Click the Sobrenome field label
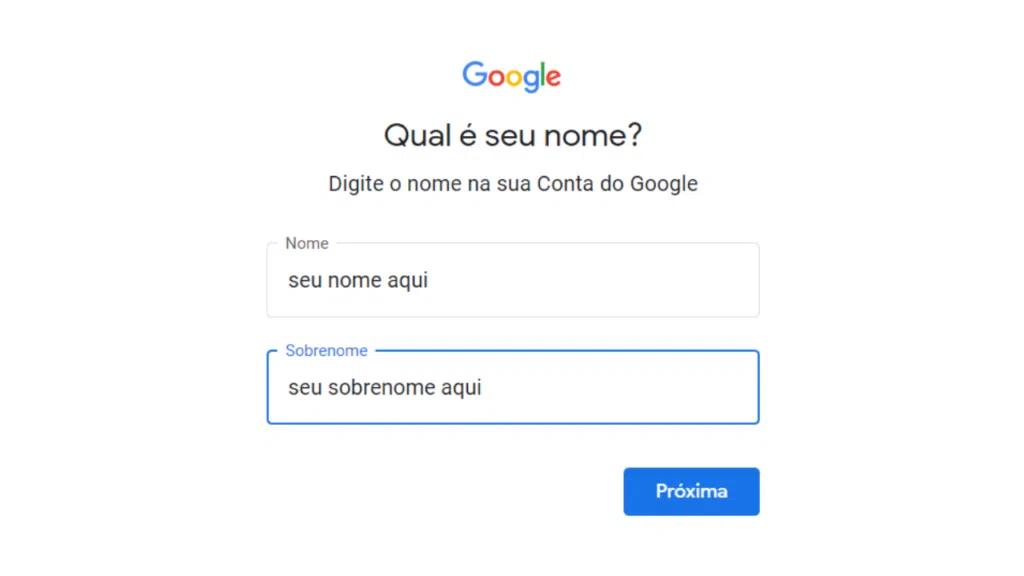1024x576 pixels. pos(326,350)
